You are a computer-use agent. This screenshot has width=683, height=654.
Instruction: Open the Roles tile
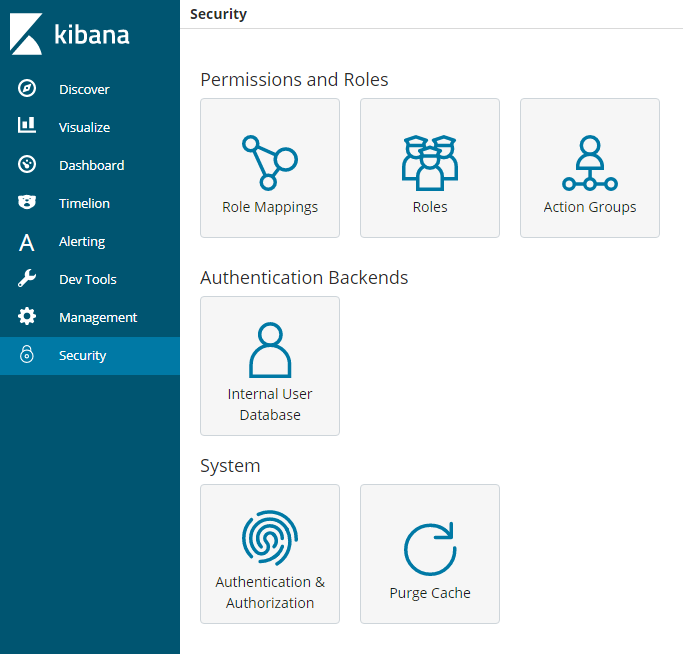(x=430, y=168)
